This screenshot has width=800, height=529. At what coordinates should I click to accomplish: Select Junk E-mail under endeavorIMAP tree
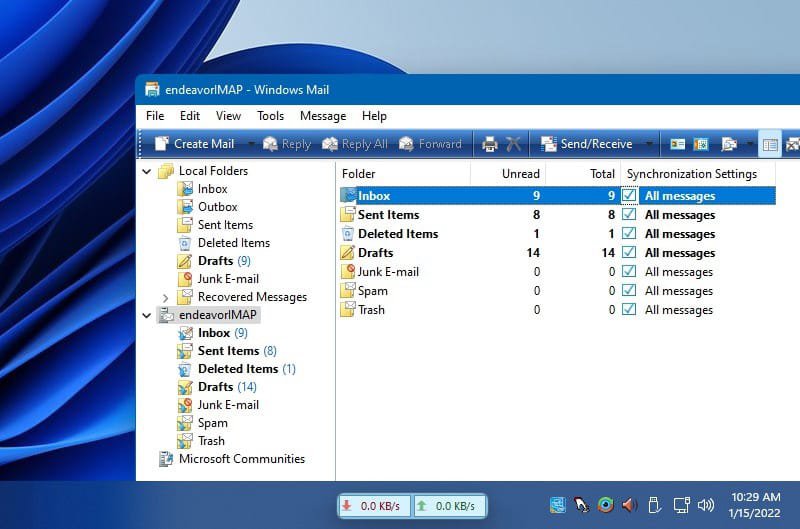[218, 405]
